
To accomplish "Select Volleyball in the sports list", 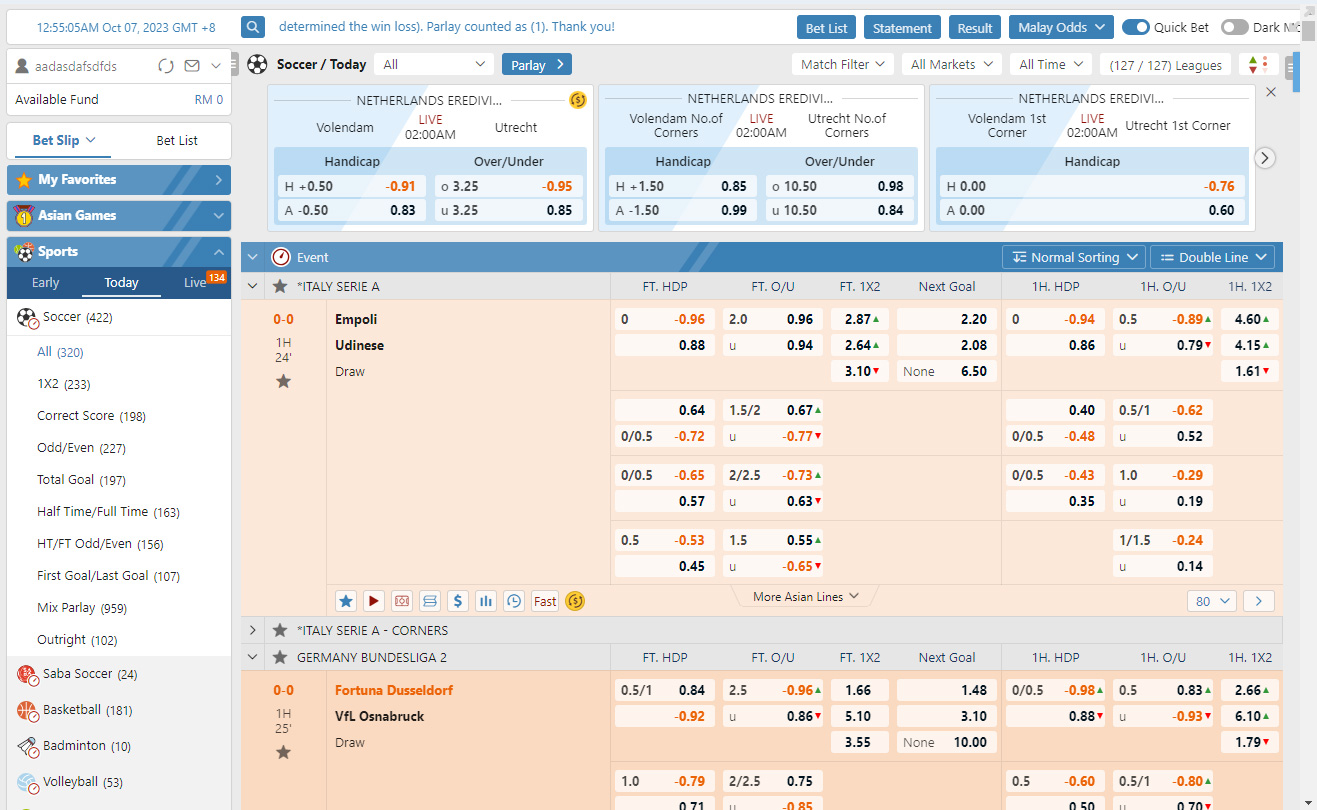I will coord(84,782).
